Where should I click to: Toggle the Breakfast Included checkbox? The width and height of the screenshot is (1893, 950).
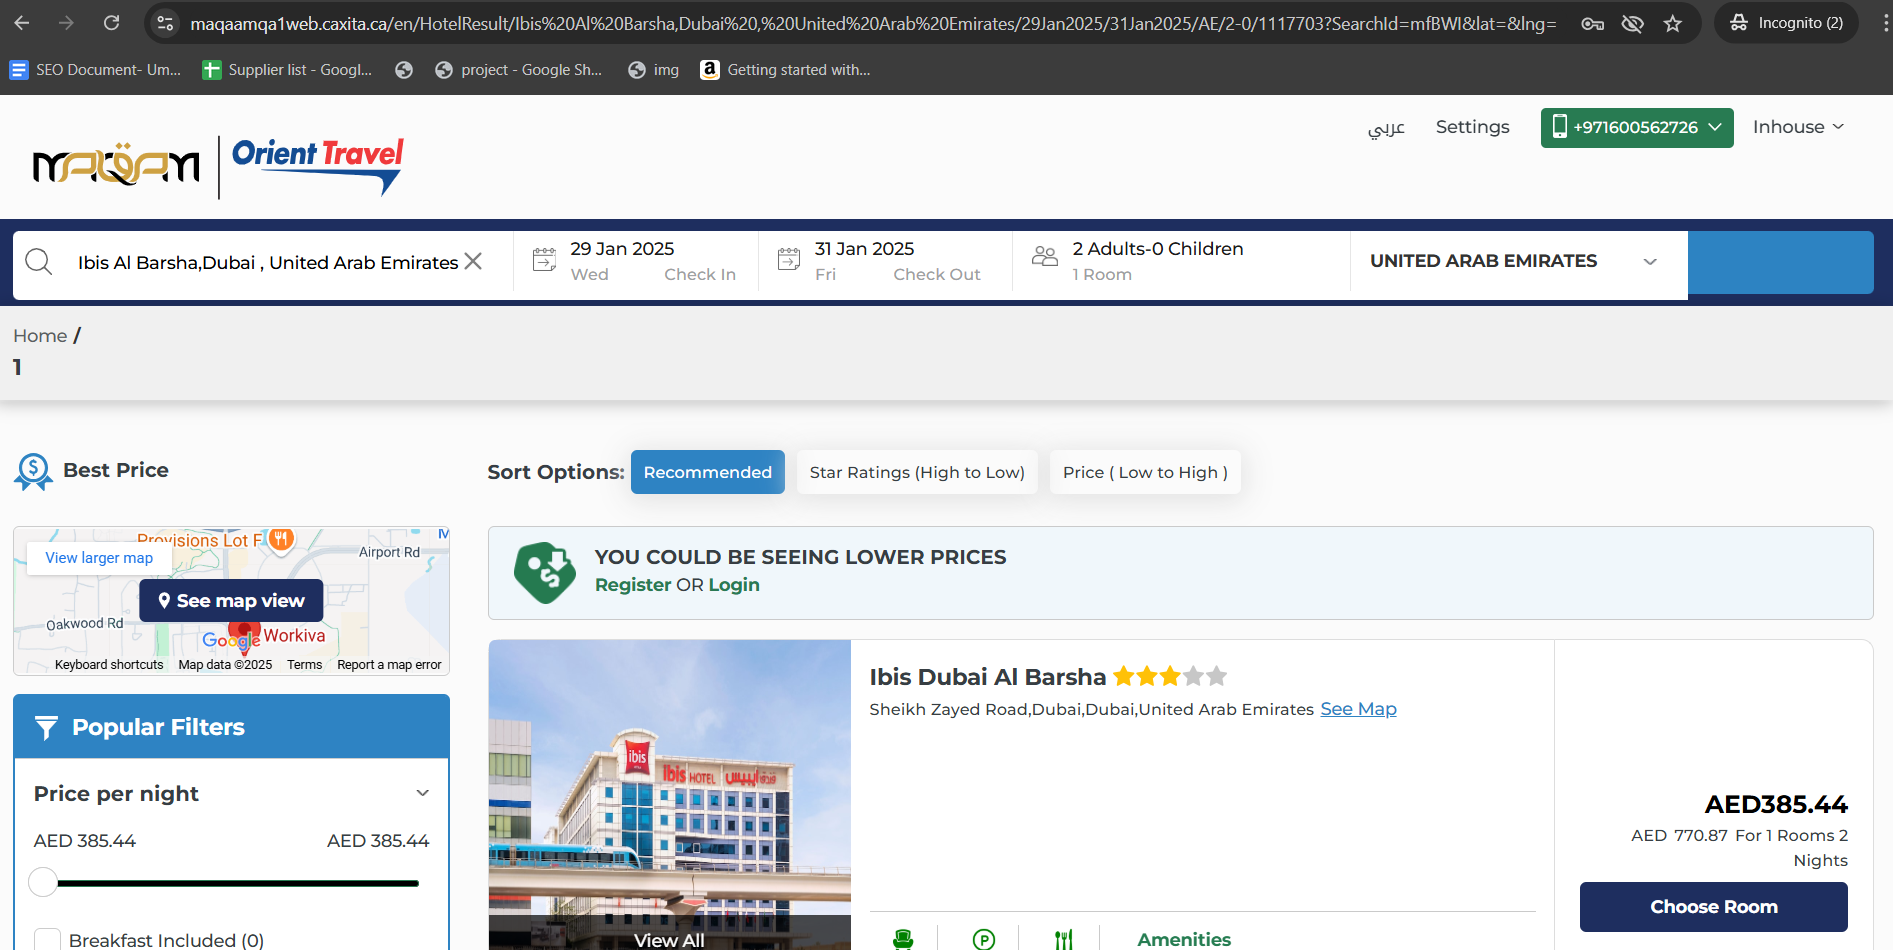pos(48,939)
